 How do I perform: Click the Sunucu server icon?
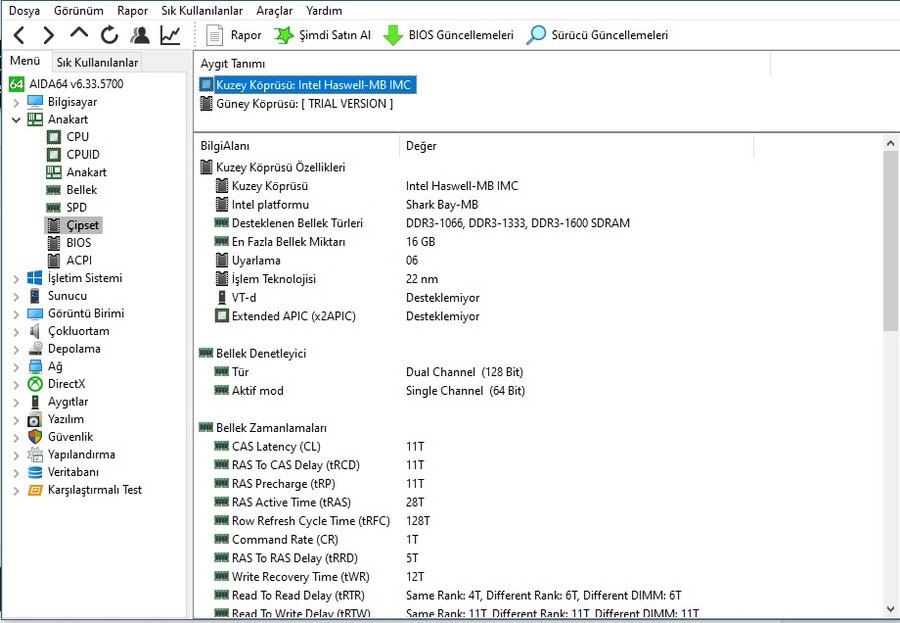35,296
